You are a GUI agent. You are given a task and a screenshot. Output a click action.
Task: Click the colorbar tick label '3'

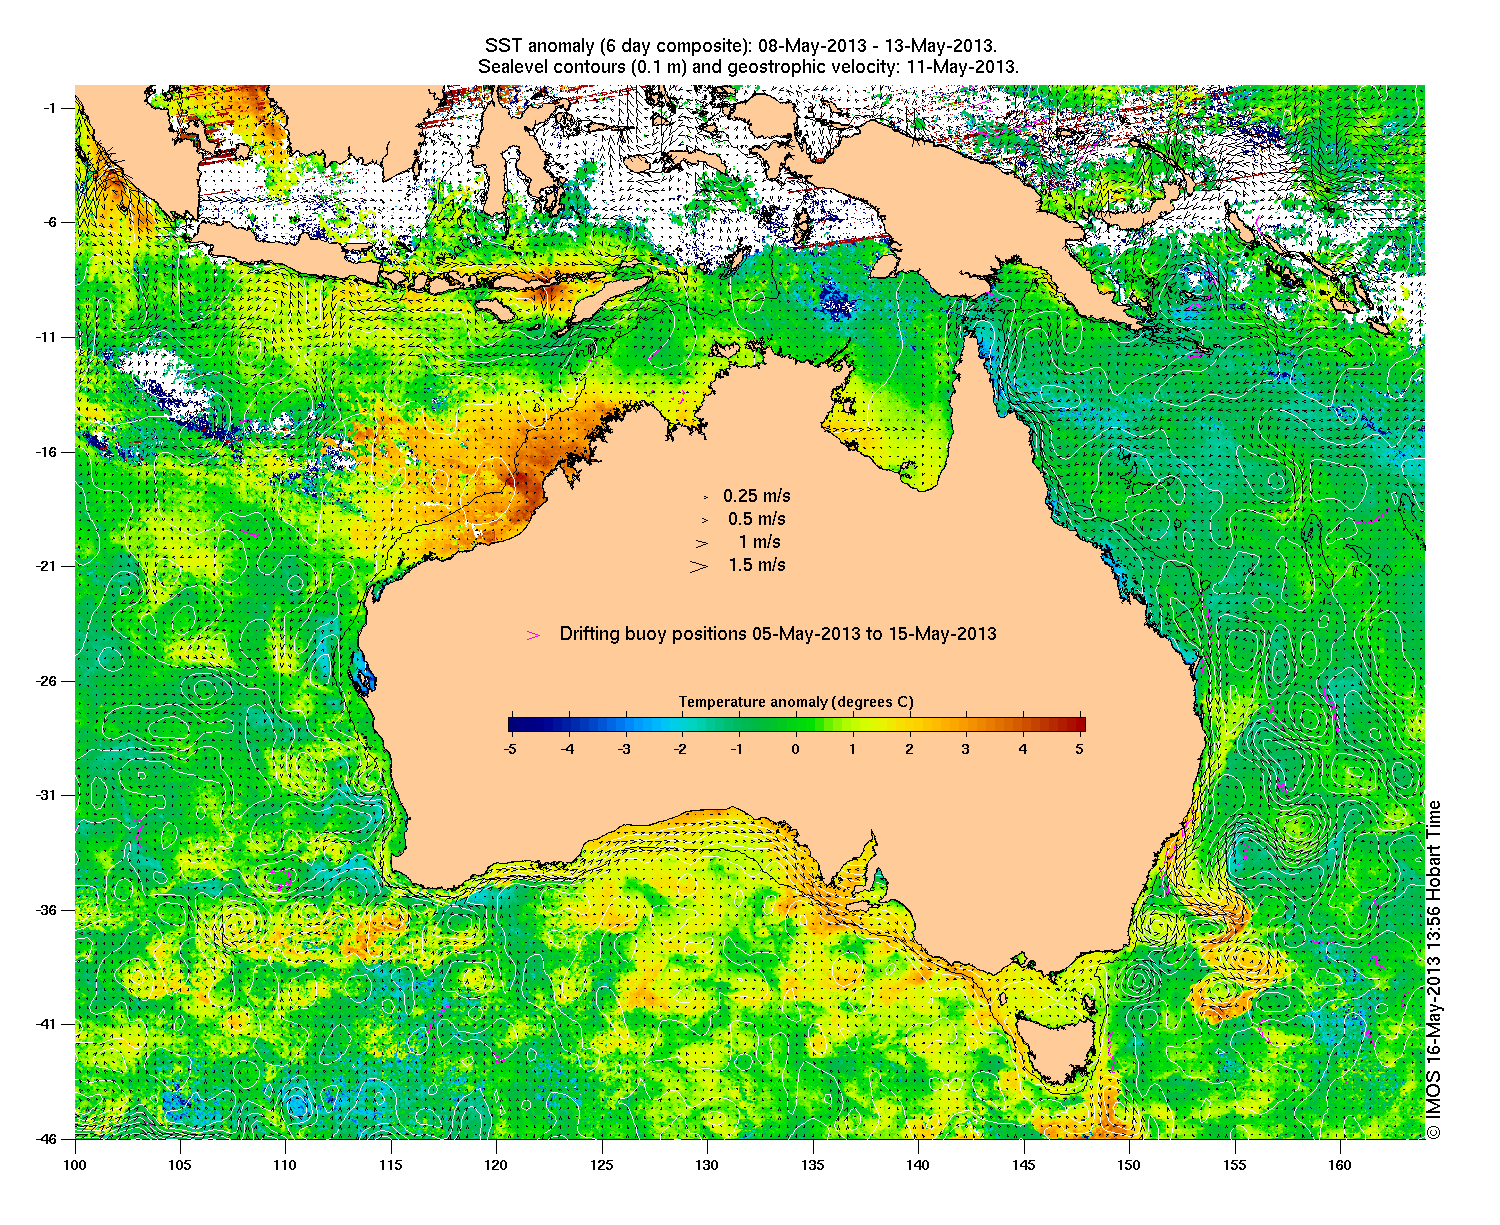(x=966, y=748)
